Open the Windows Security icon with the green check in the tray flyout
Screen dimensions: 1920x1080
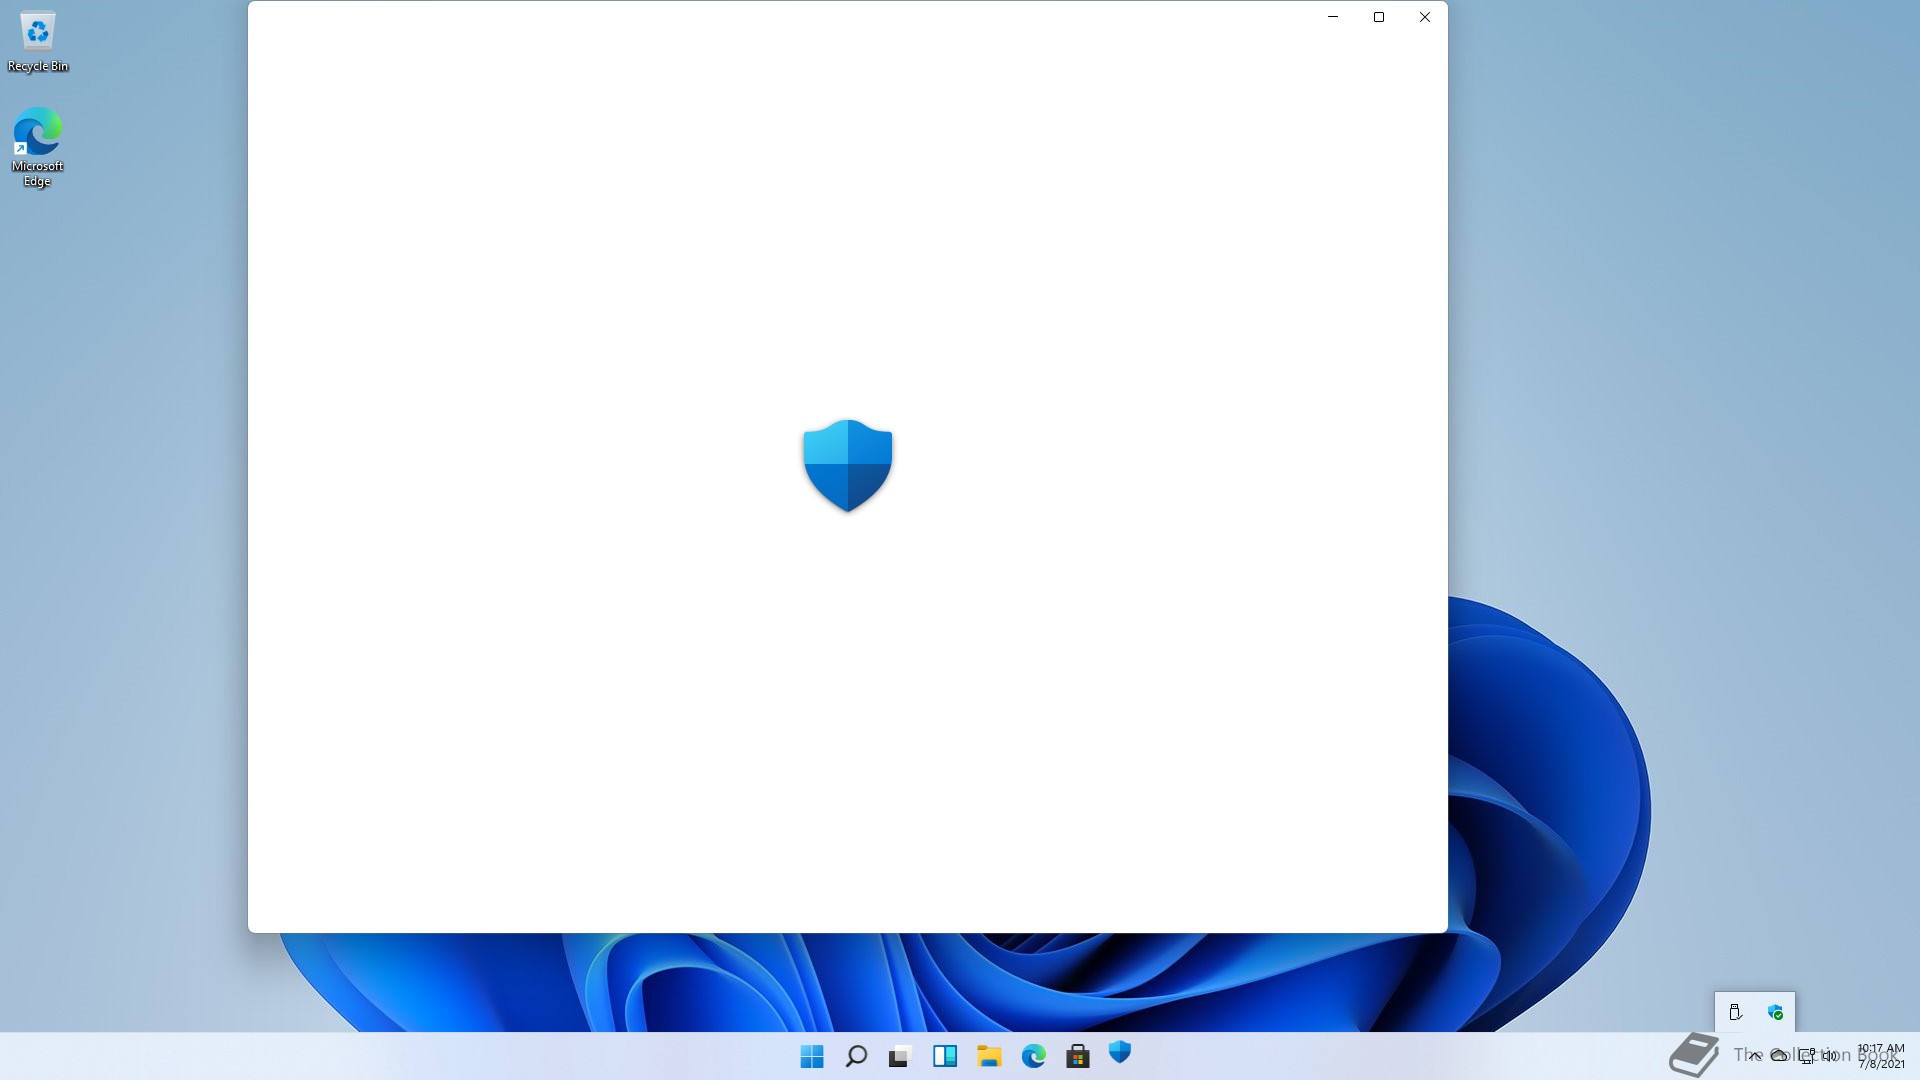[x=1775, y=1013]
